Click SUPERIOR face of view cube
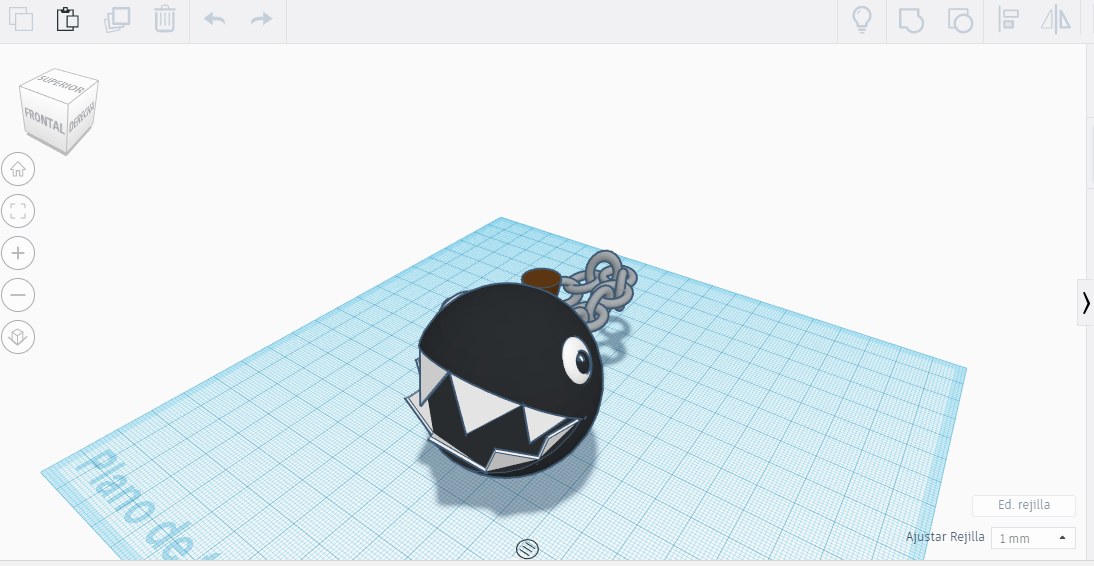 pos(60,82)
